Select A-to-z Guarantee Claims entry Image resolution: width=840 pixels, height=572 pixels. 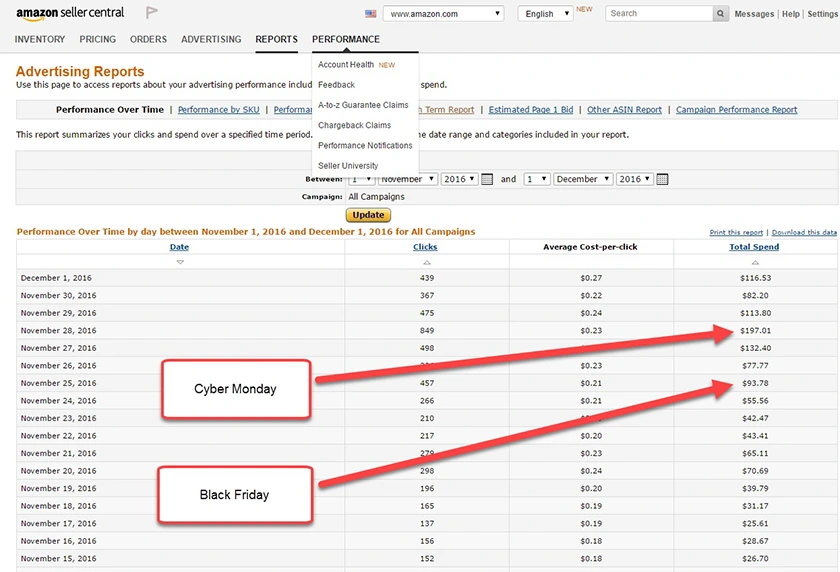pyautogui.click(x=363, y=106)
